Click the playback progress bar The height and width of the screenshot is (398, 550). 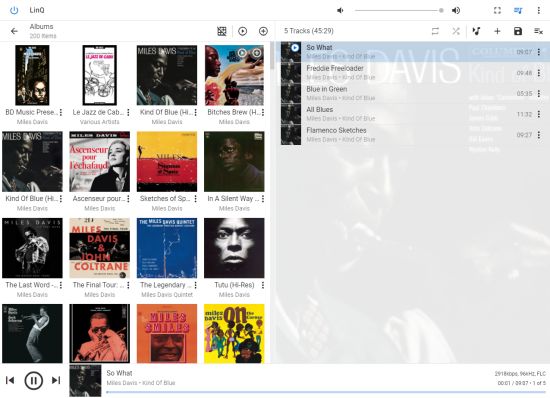(326, 392)
